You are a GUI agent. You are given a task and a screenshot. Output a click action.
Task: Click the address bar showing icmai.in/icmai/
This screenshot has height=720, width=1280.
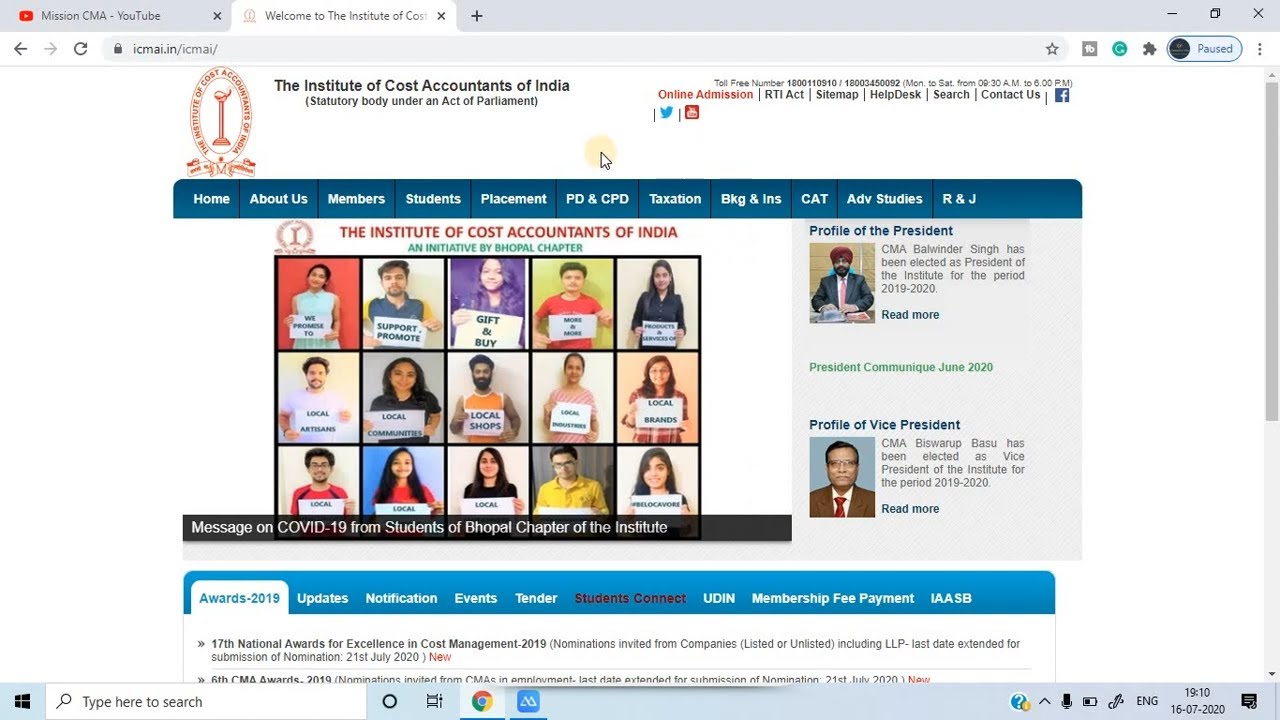[x=570, y=48]
